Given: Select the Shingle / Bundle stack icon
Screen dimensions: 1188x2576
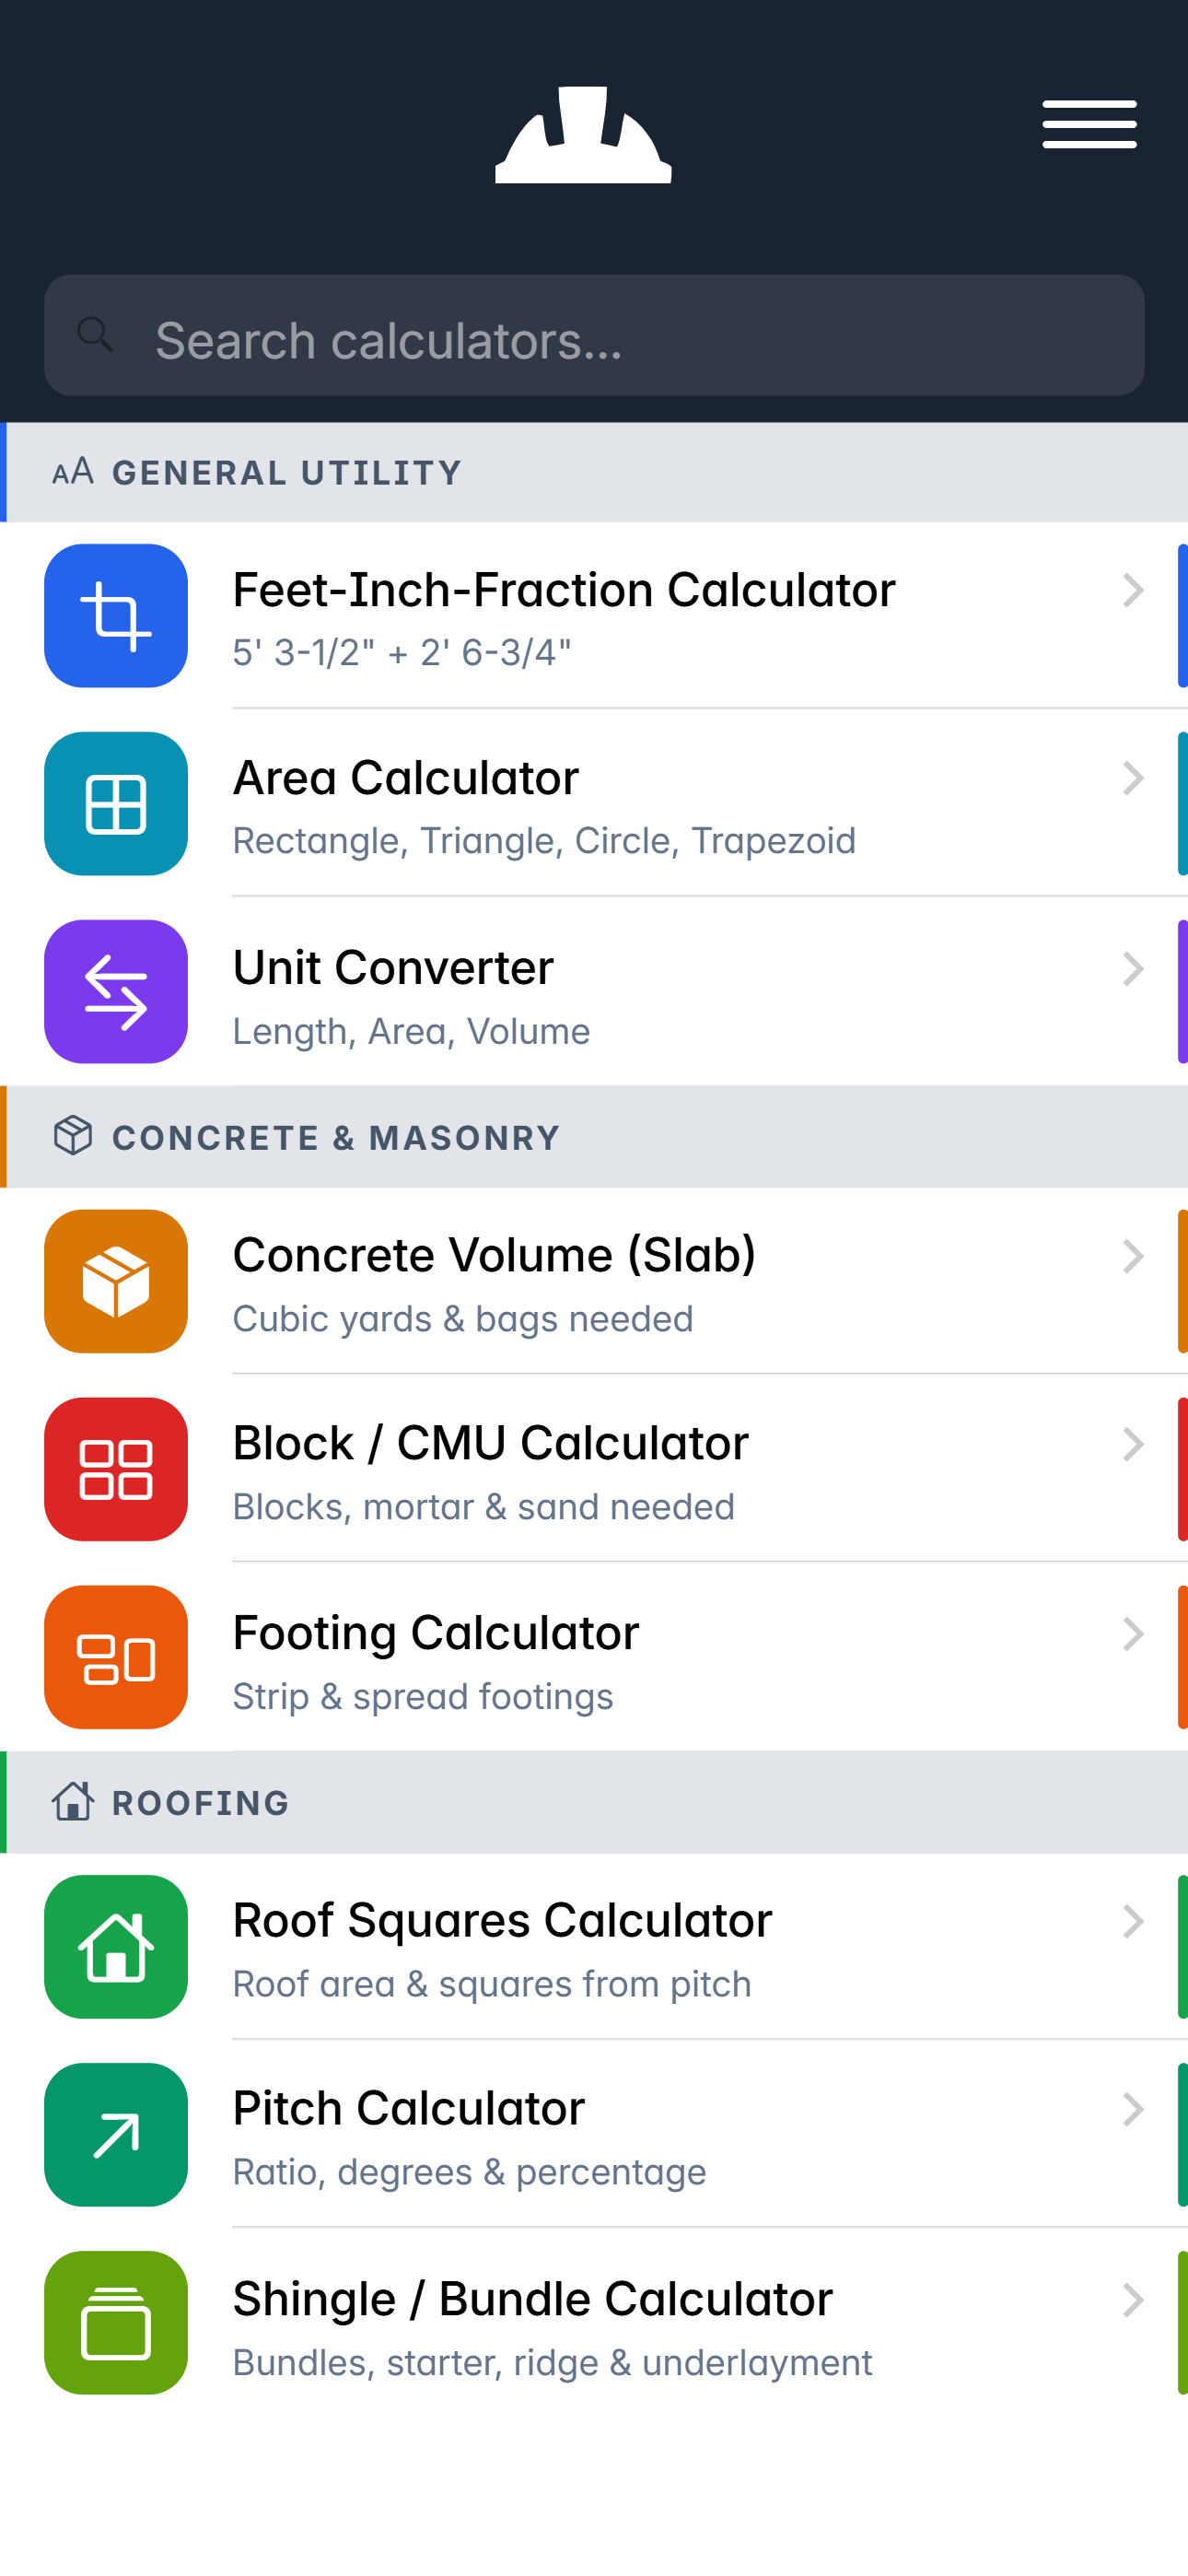Looking at the screenshot, I should [x=115, y=2323].
